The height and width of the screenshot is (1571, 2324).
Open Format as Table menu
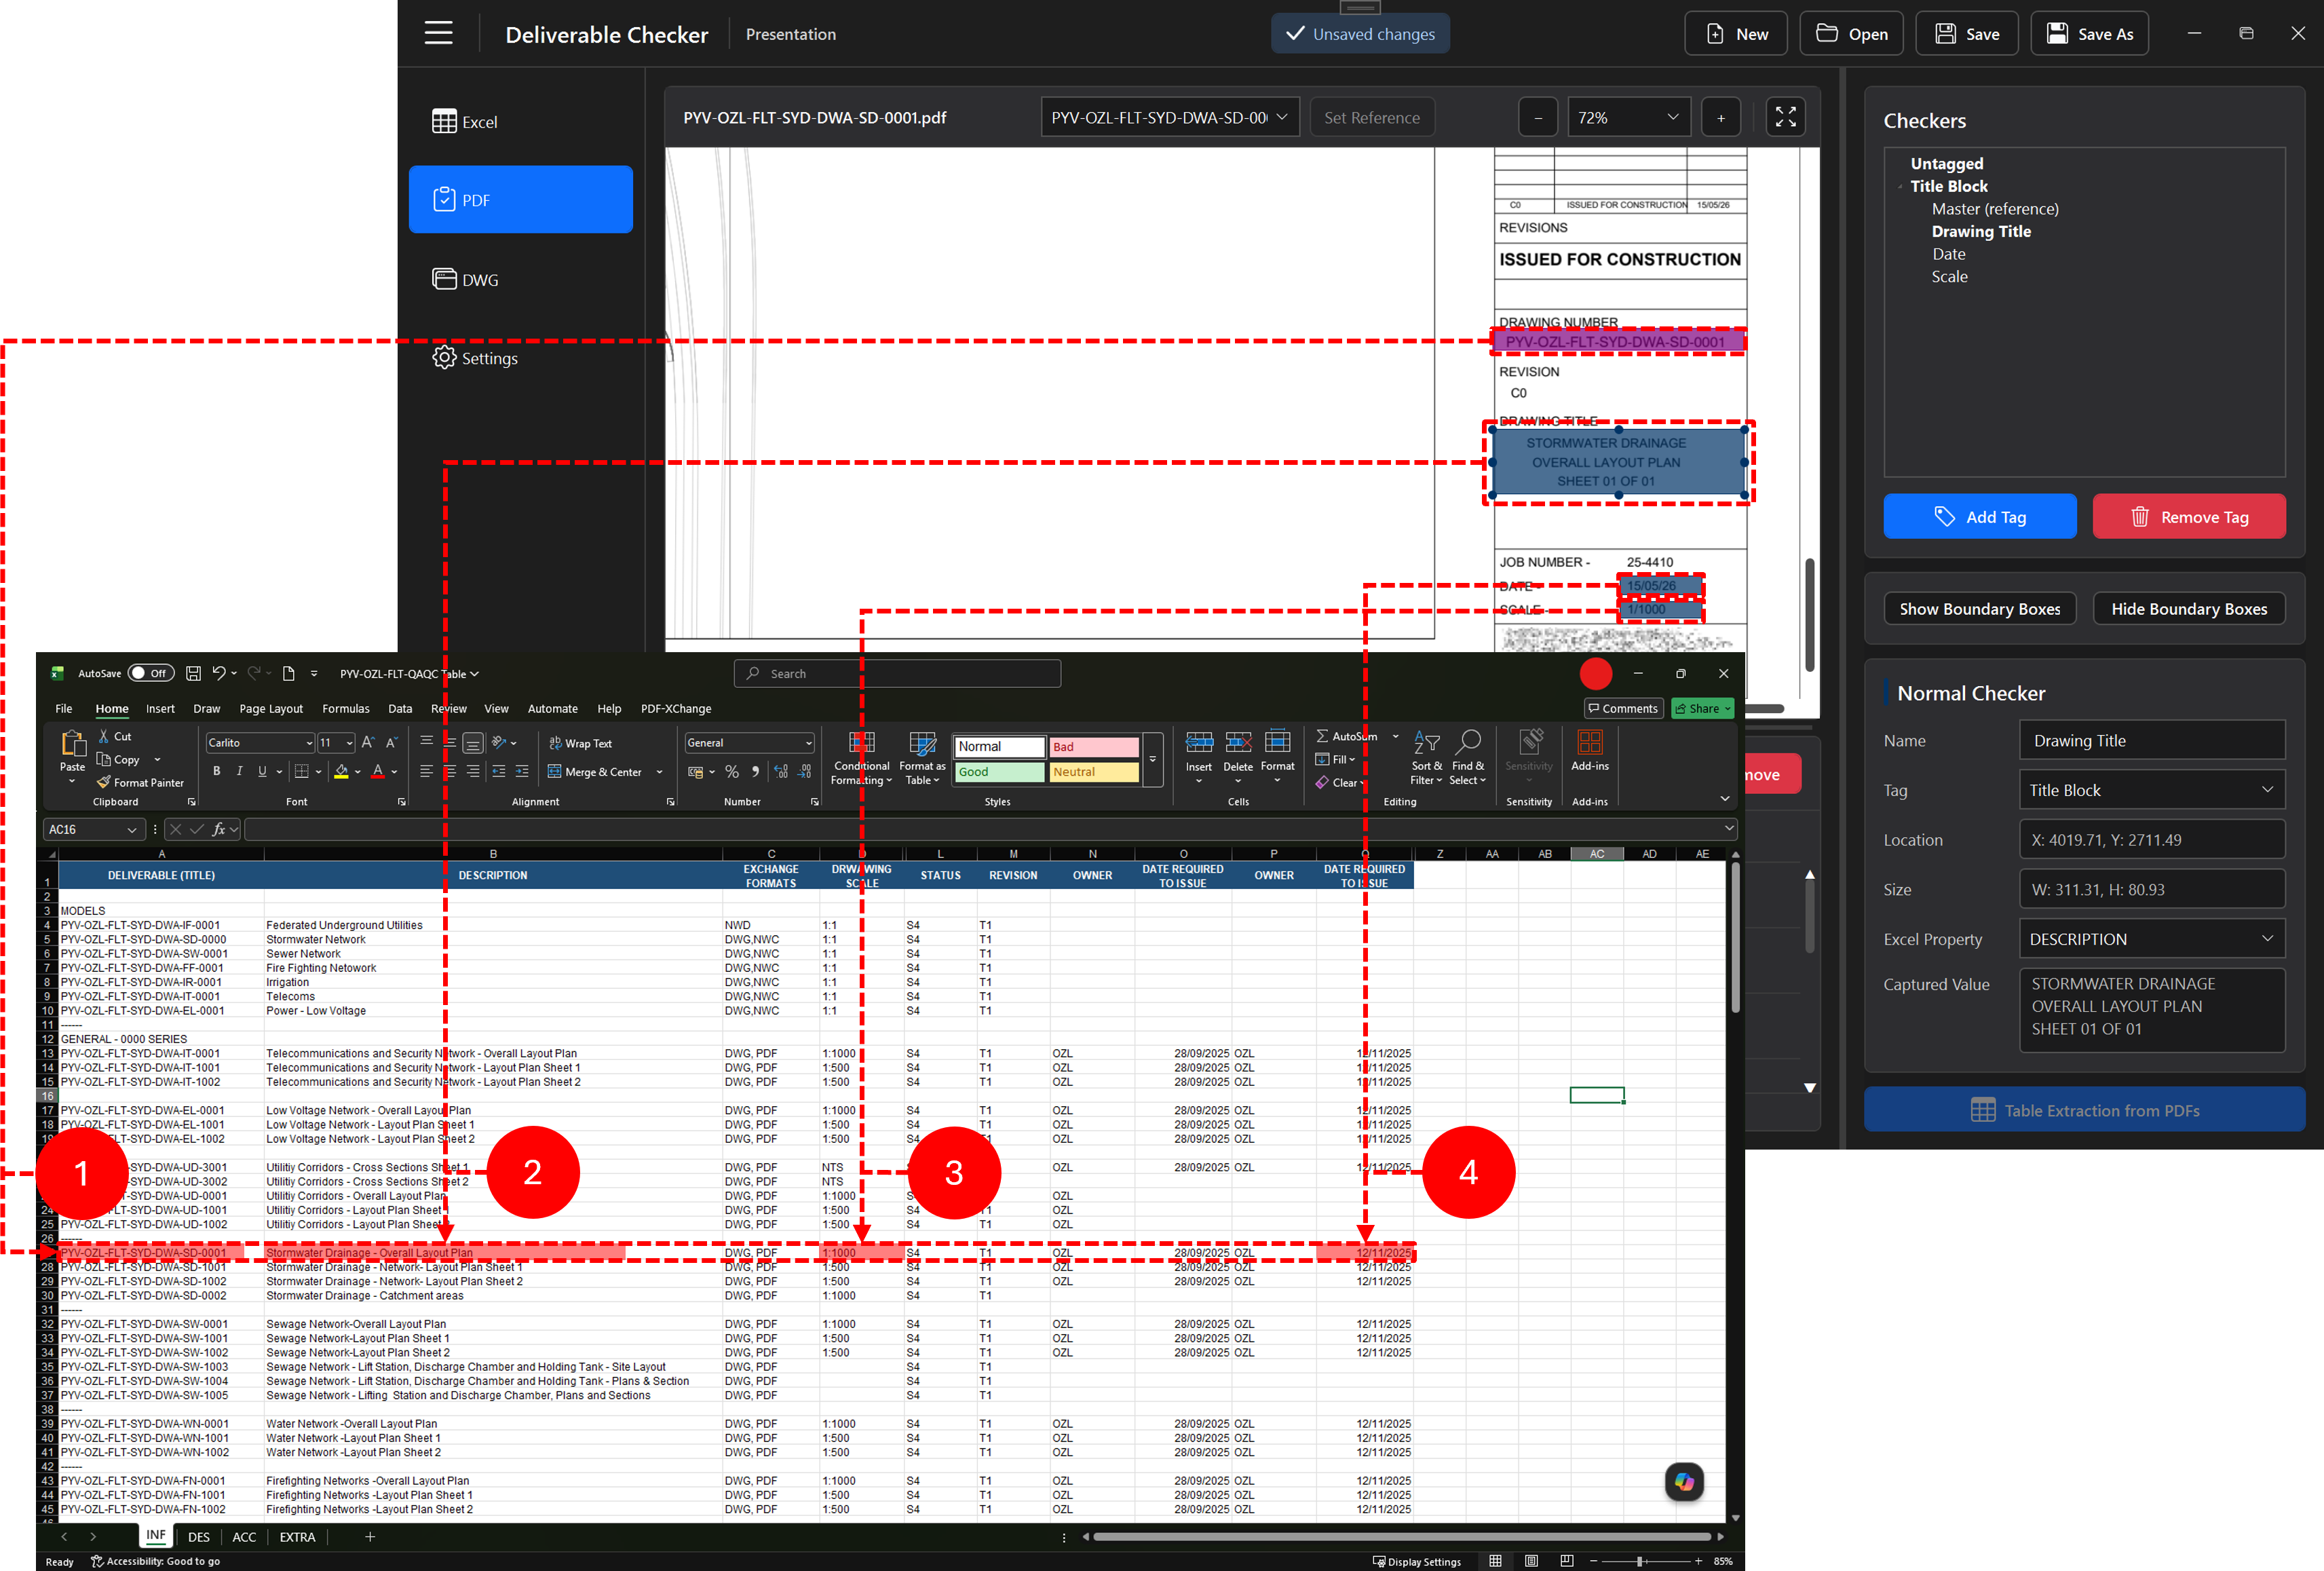[922, 757]
